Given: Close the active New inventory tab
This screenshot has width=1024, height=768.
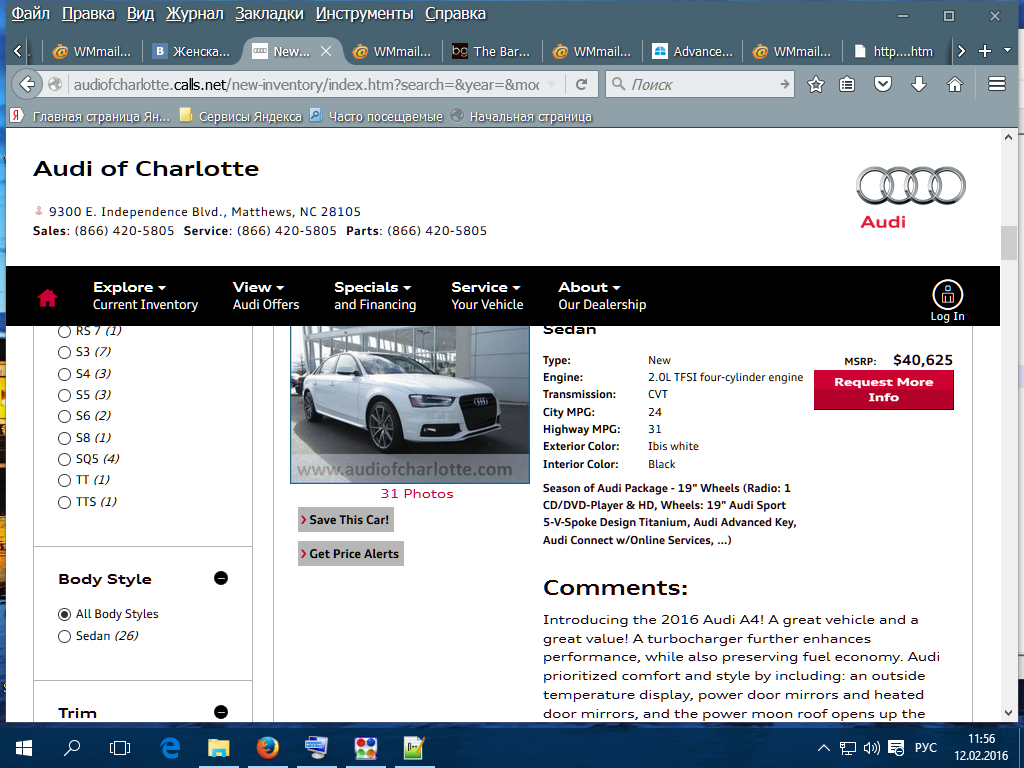Looking at the screenshot, I should point(326,51).
